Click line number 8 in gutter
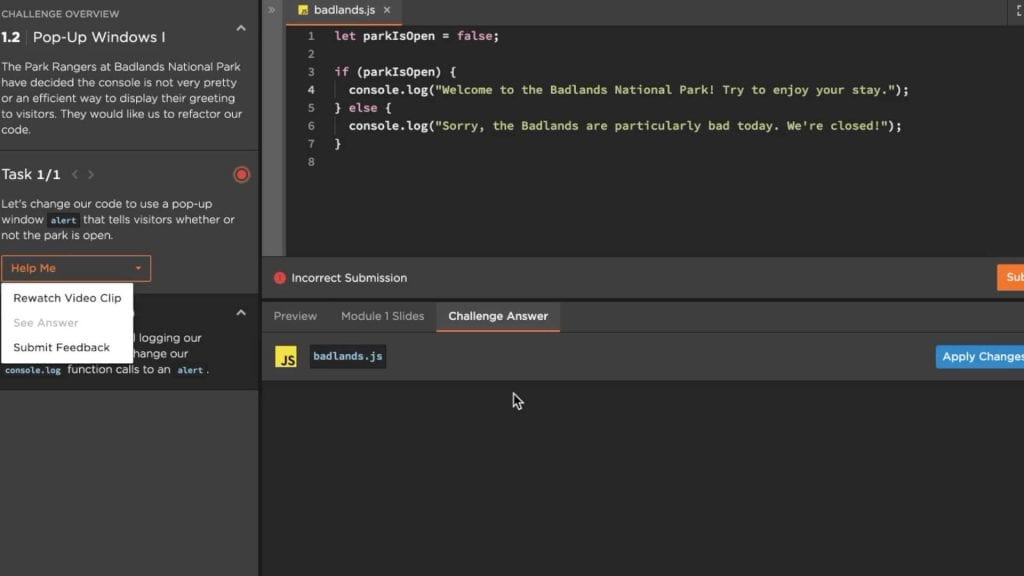The height and width of the screenshot is (576, 1024). pyautogui.click(x=312, y=162)
